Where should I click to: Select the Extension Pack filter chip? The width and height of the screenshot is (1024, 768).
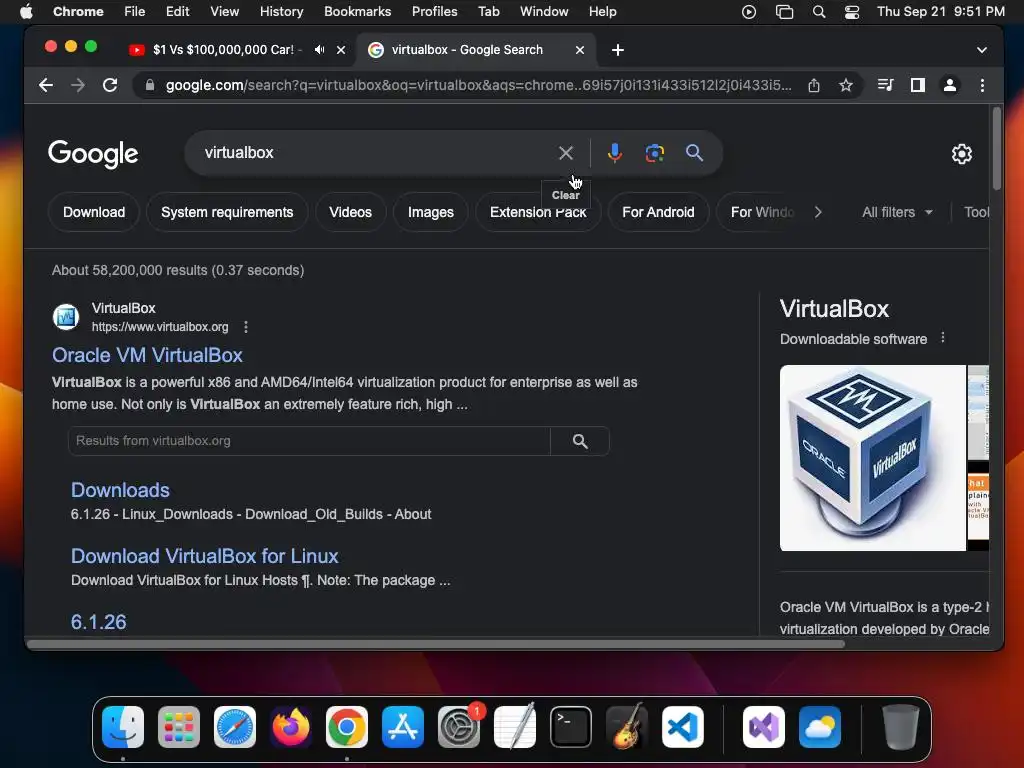point(538,212)
